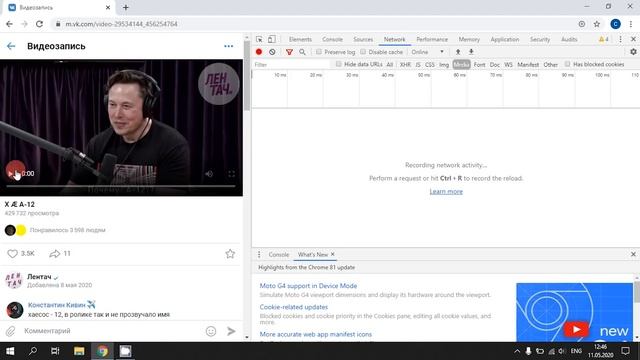This screenshot has height=360, width=640.
Task: Open File Explorer from taskbar
Action: (x=79, y=351)
